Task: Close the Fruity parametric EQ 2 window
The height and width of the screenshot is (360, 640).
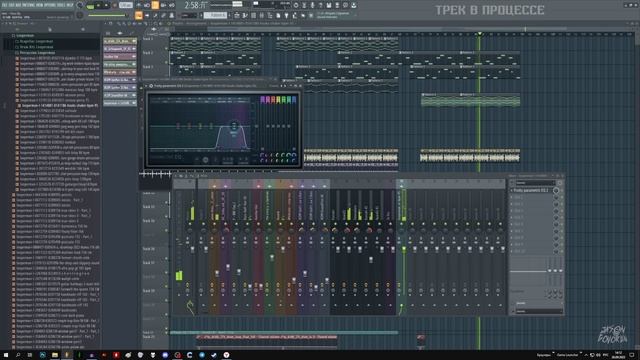Action: (x=300, y=86)
